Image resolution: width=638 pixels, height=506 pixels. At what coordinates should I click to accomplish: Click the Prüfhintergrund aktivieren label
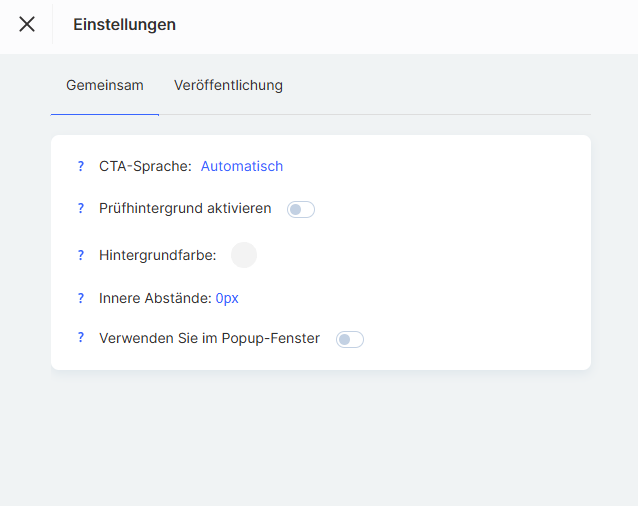(185, 208)
